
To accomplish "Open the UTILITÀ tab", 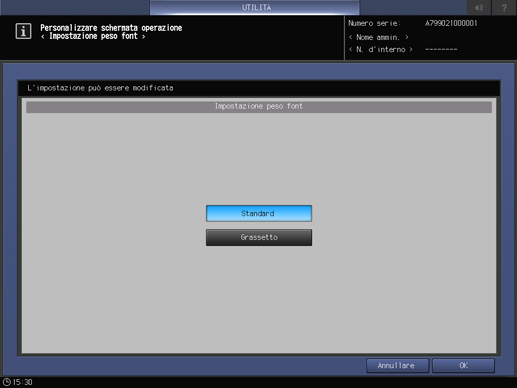I will pyautogui.click(x=255, y=7).
